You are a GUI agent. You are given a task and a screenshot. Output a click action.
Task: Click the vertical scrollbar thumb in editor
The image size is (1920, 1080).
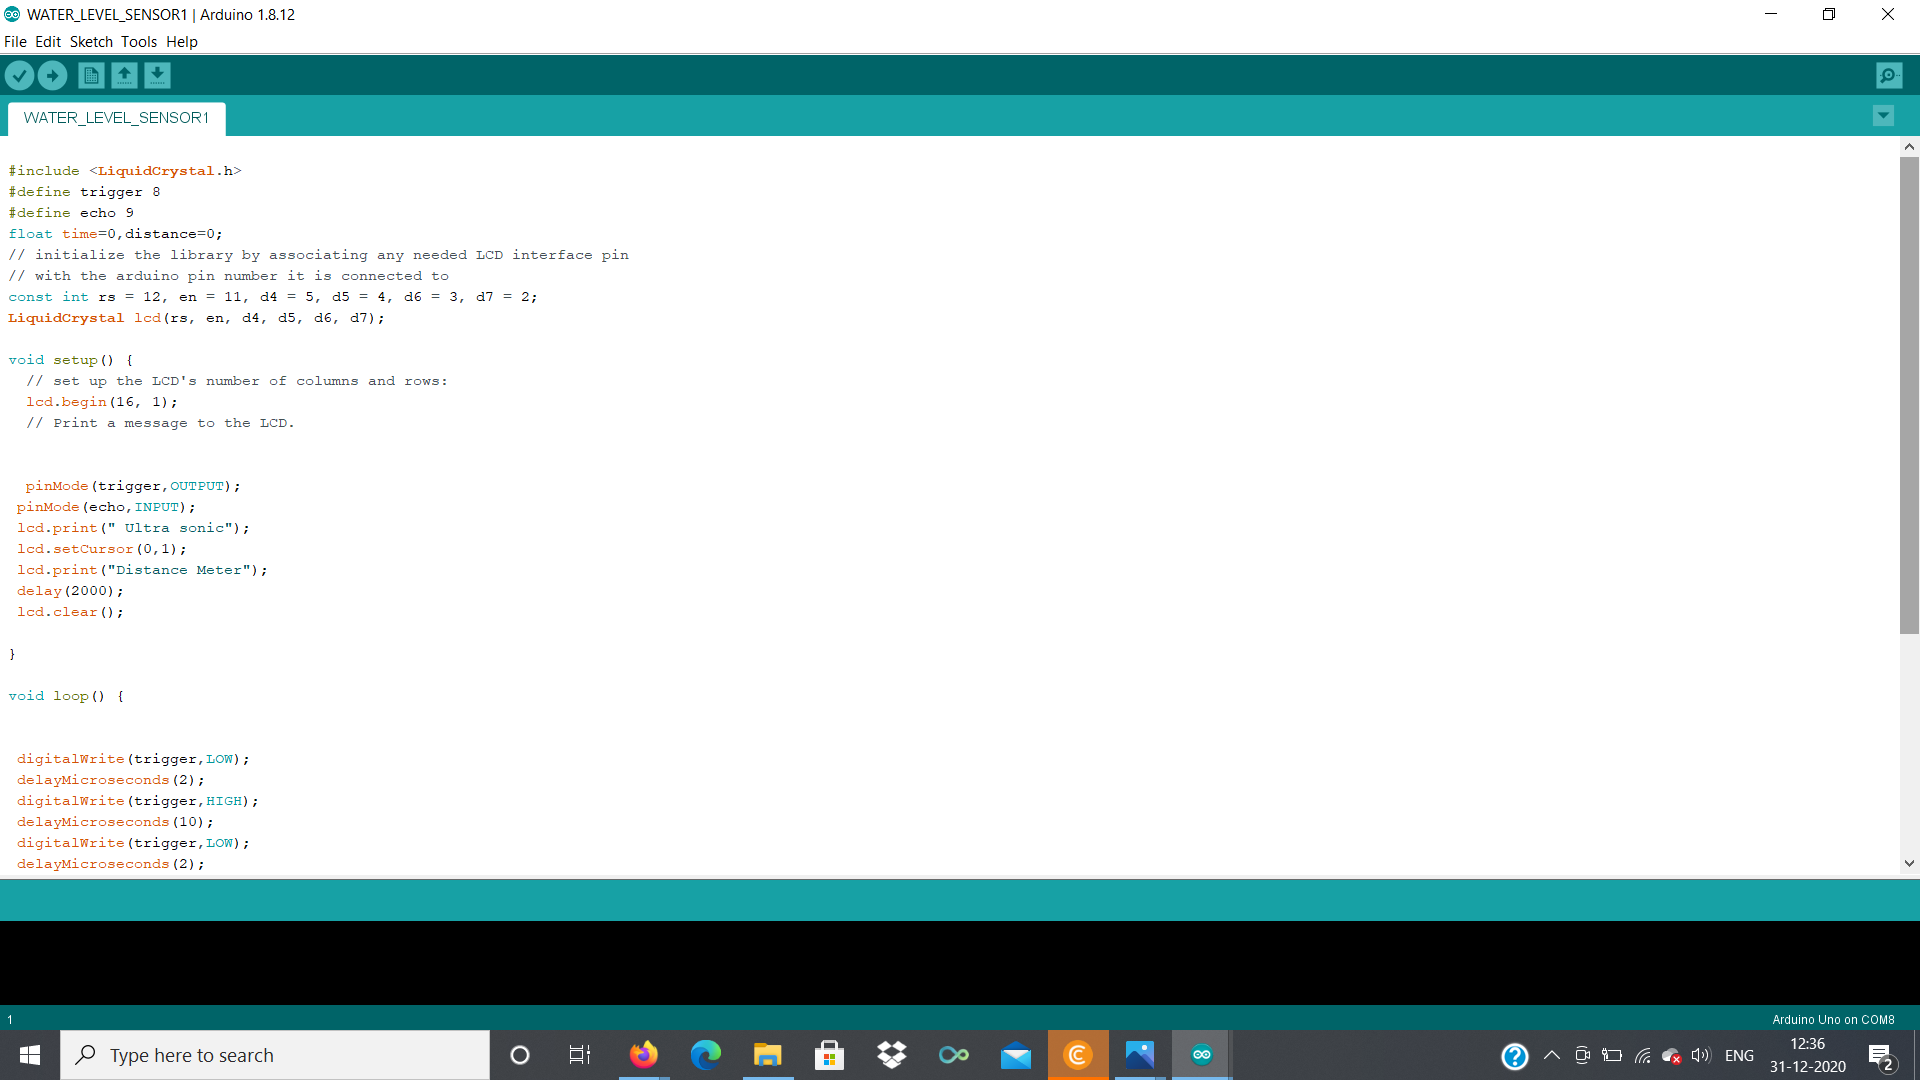click(1909, 395)
